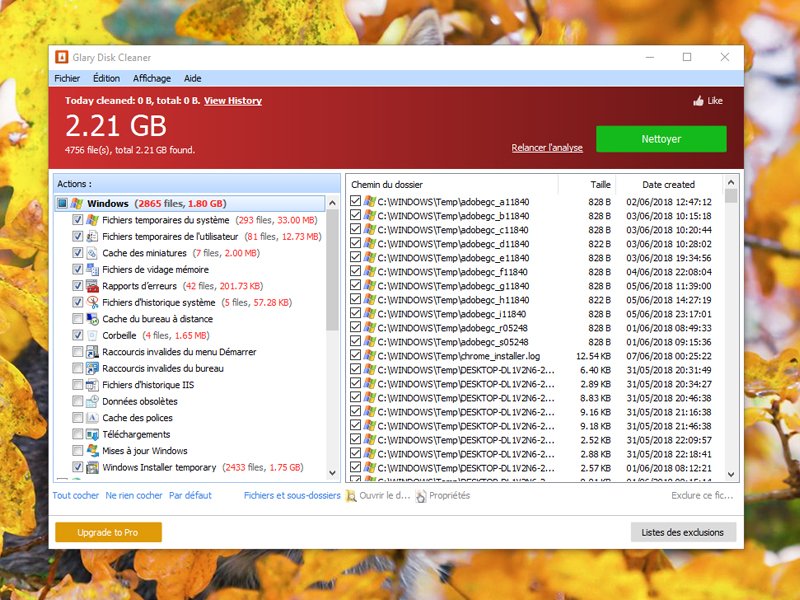Click the Raccourcis invalides du menu Démarrer icon

(92, 352)
